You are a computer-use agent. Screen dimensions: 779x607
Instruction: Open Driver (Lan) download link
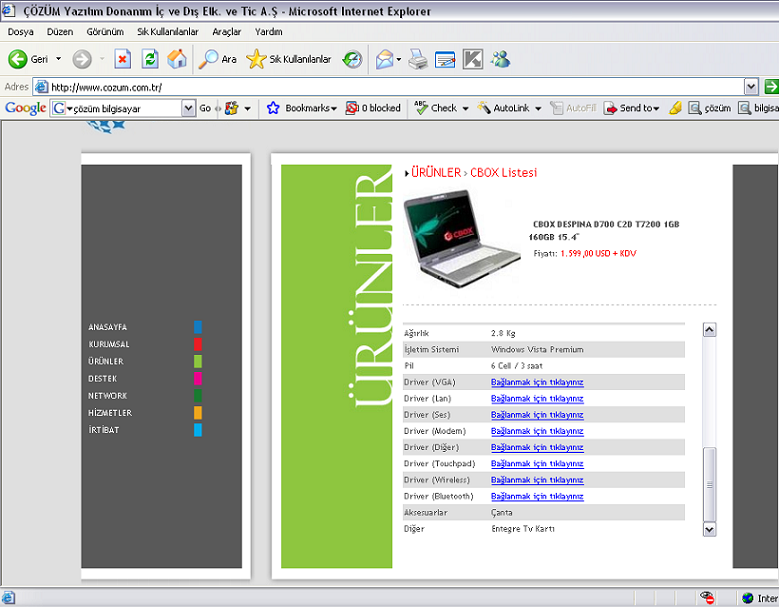coord(537,398)
